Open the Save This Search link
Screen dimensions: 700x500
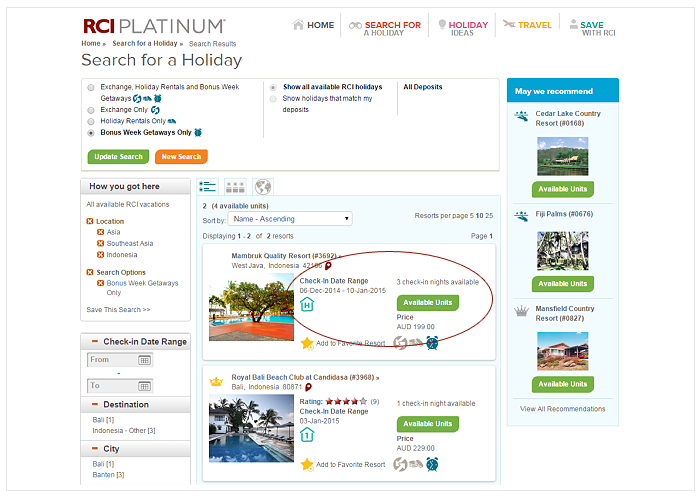[118, 309]
